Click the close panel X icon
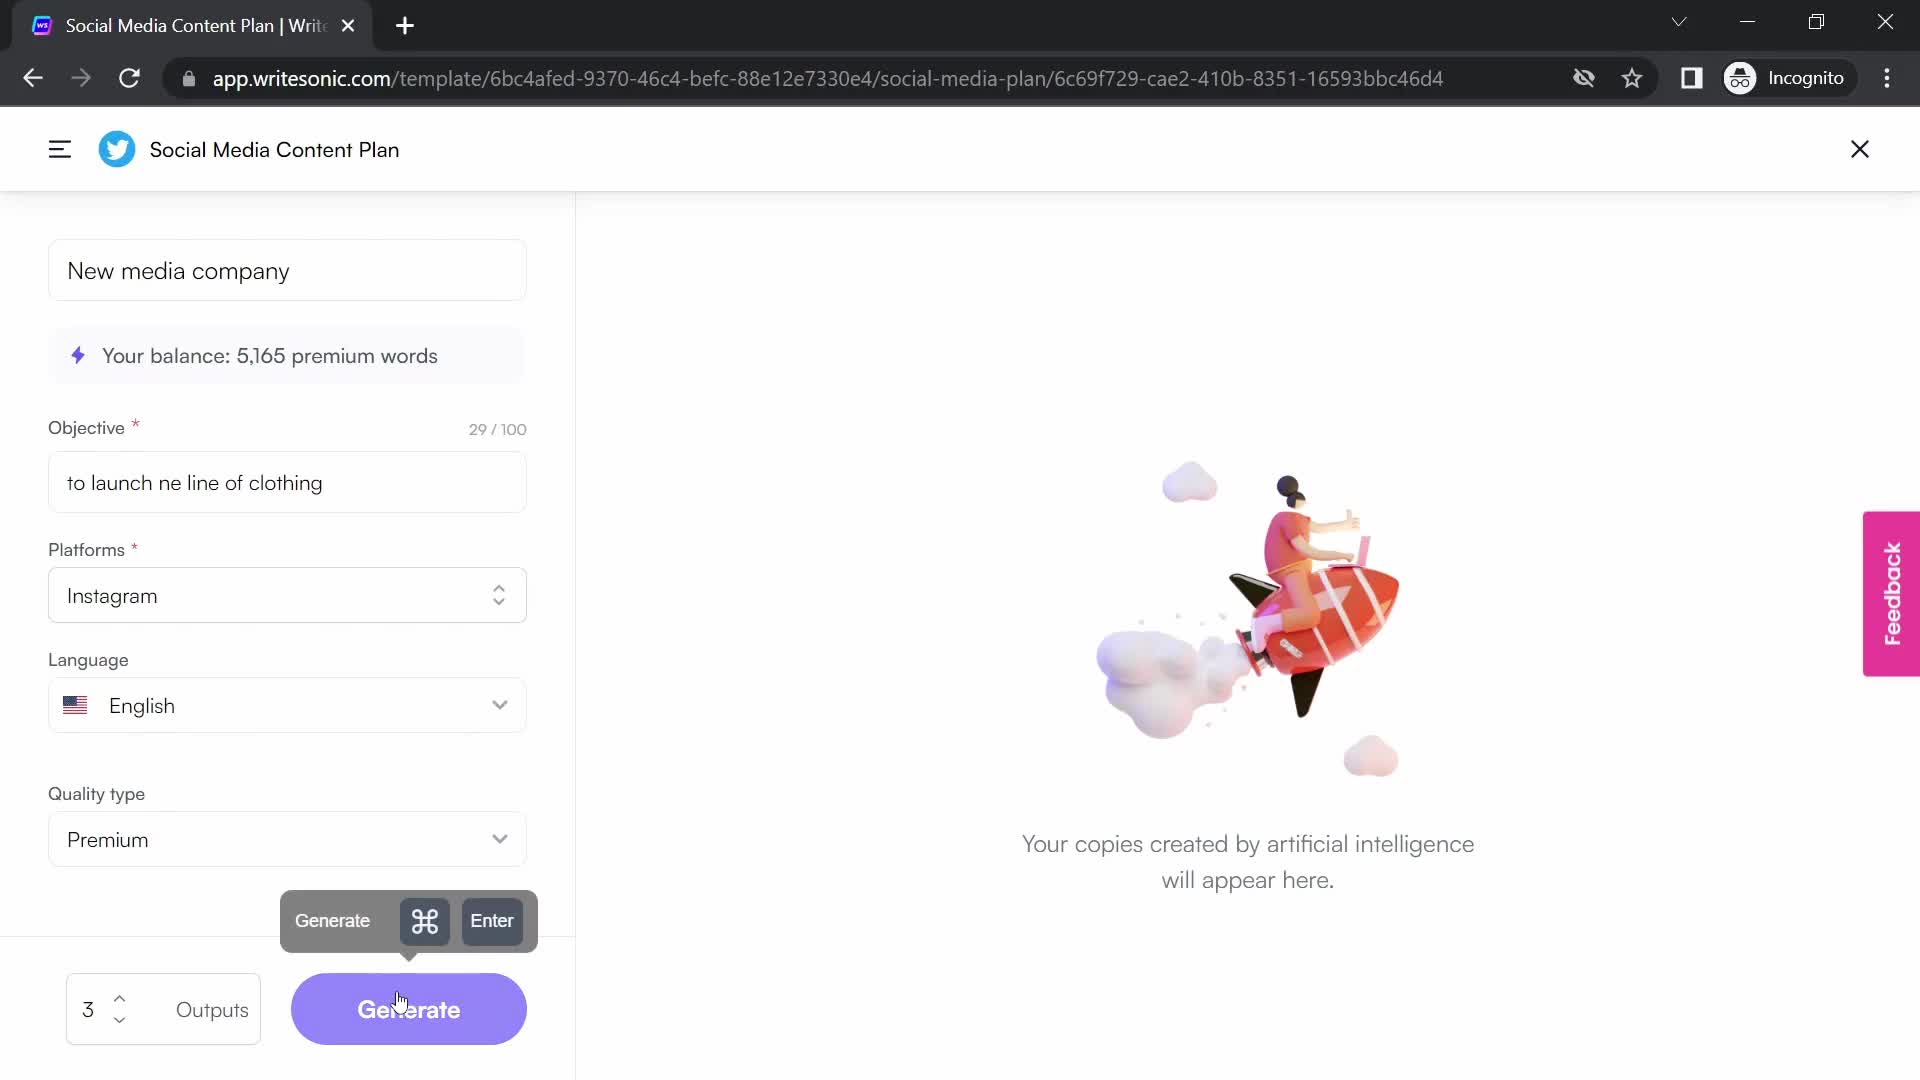 pos(1861,149)
